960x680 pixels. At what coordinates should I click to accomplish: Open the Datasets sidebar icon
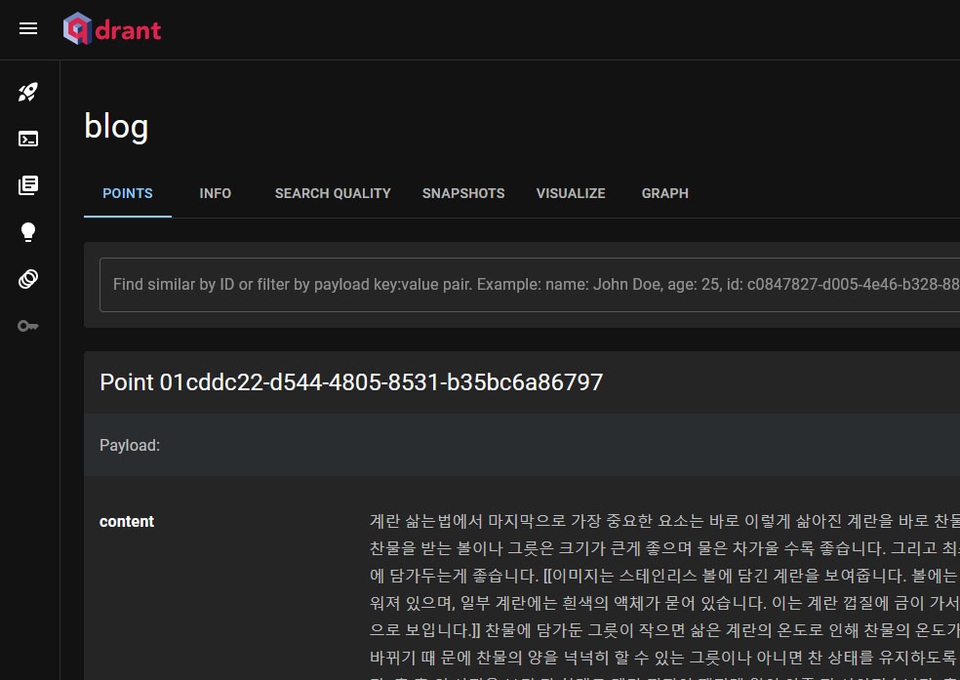(x=28, y=279)
